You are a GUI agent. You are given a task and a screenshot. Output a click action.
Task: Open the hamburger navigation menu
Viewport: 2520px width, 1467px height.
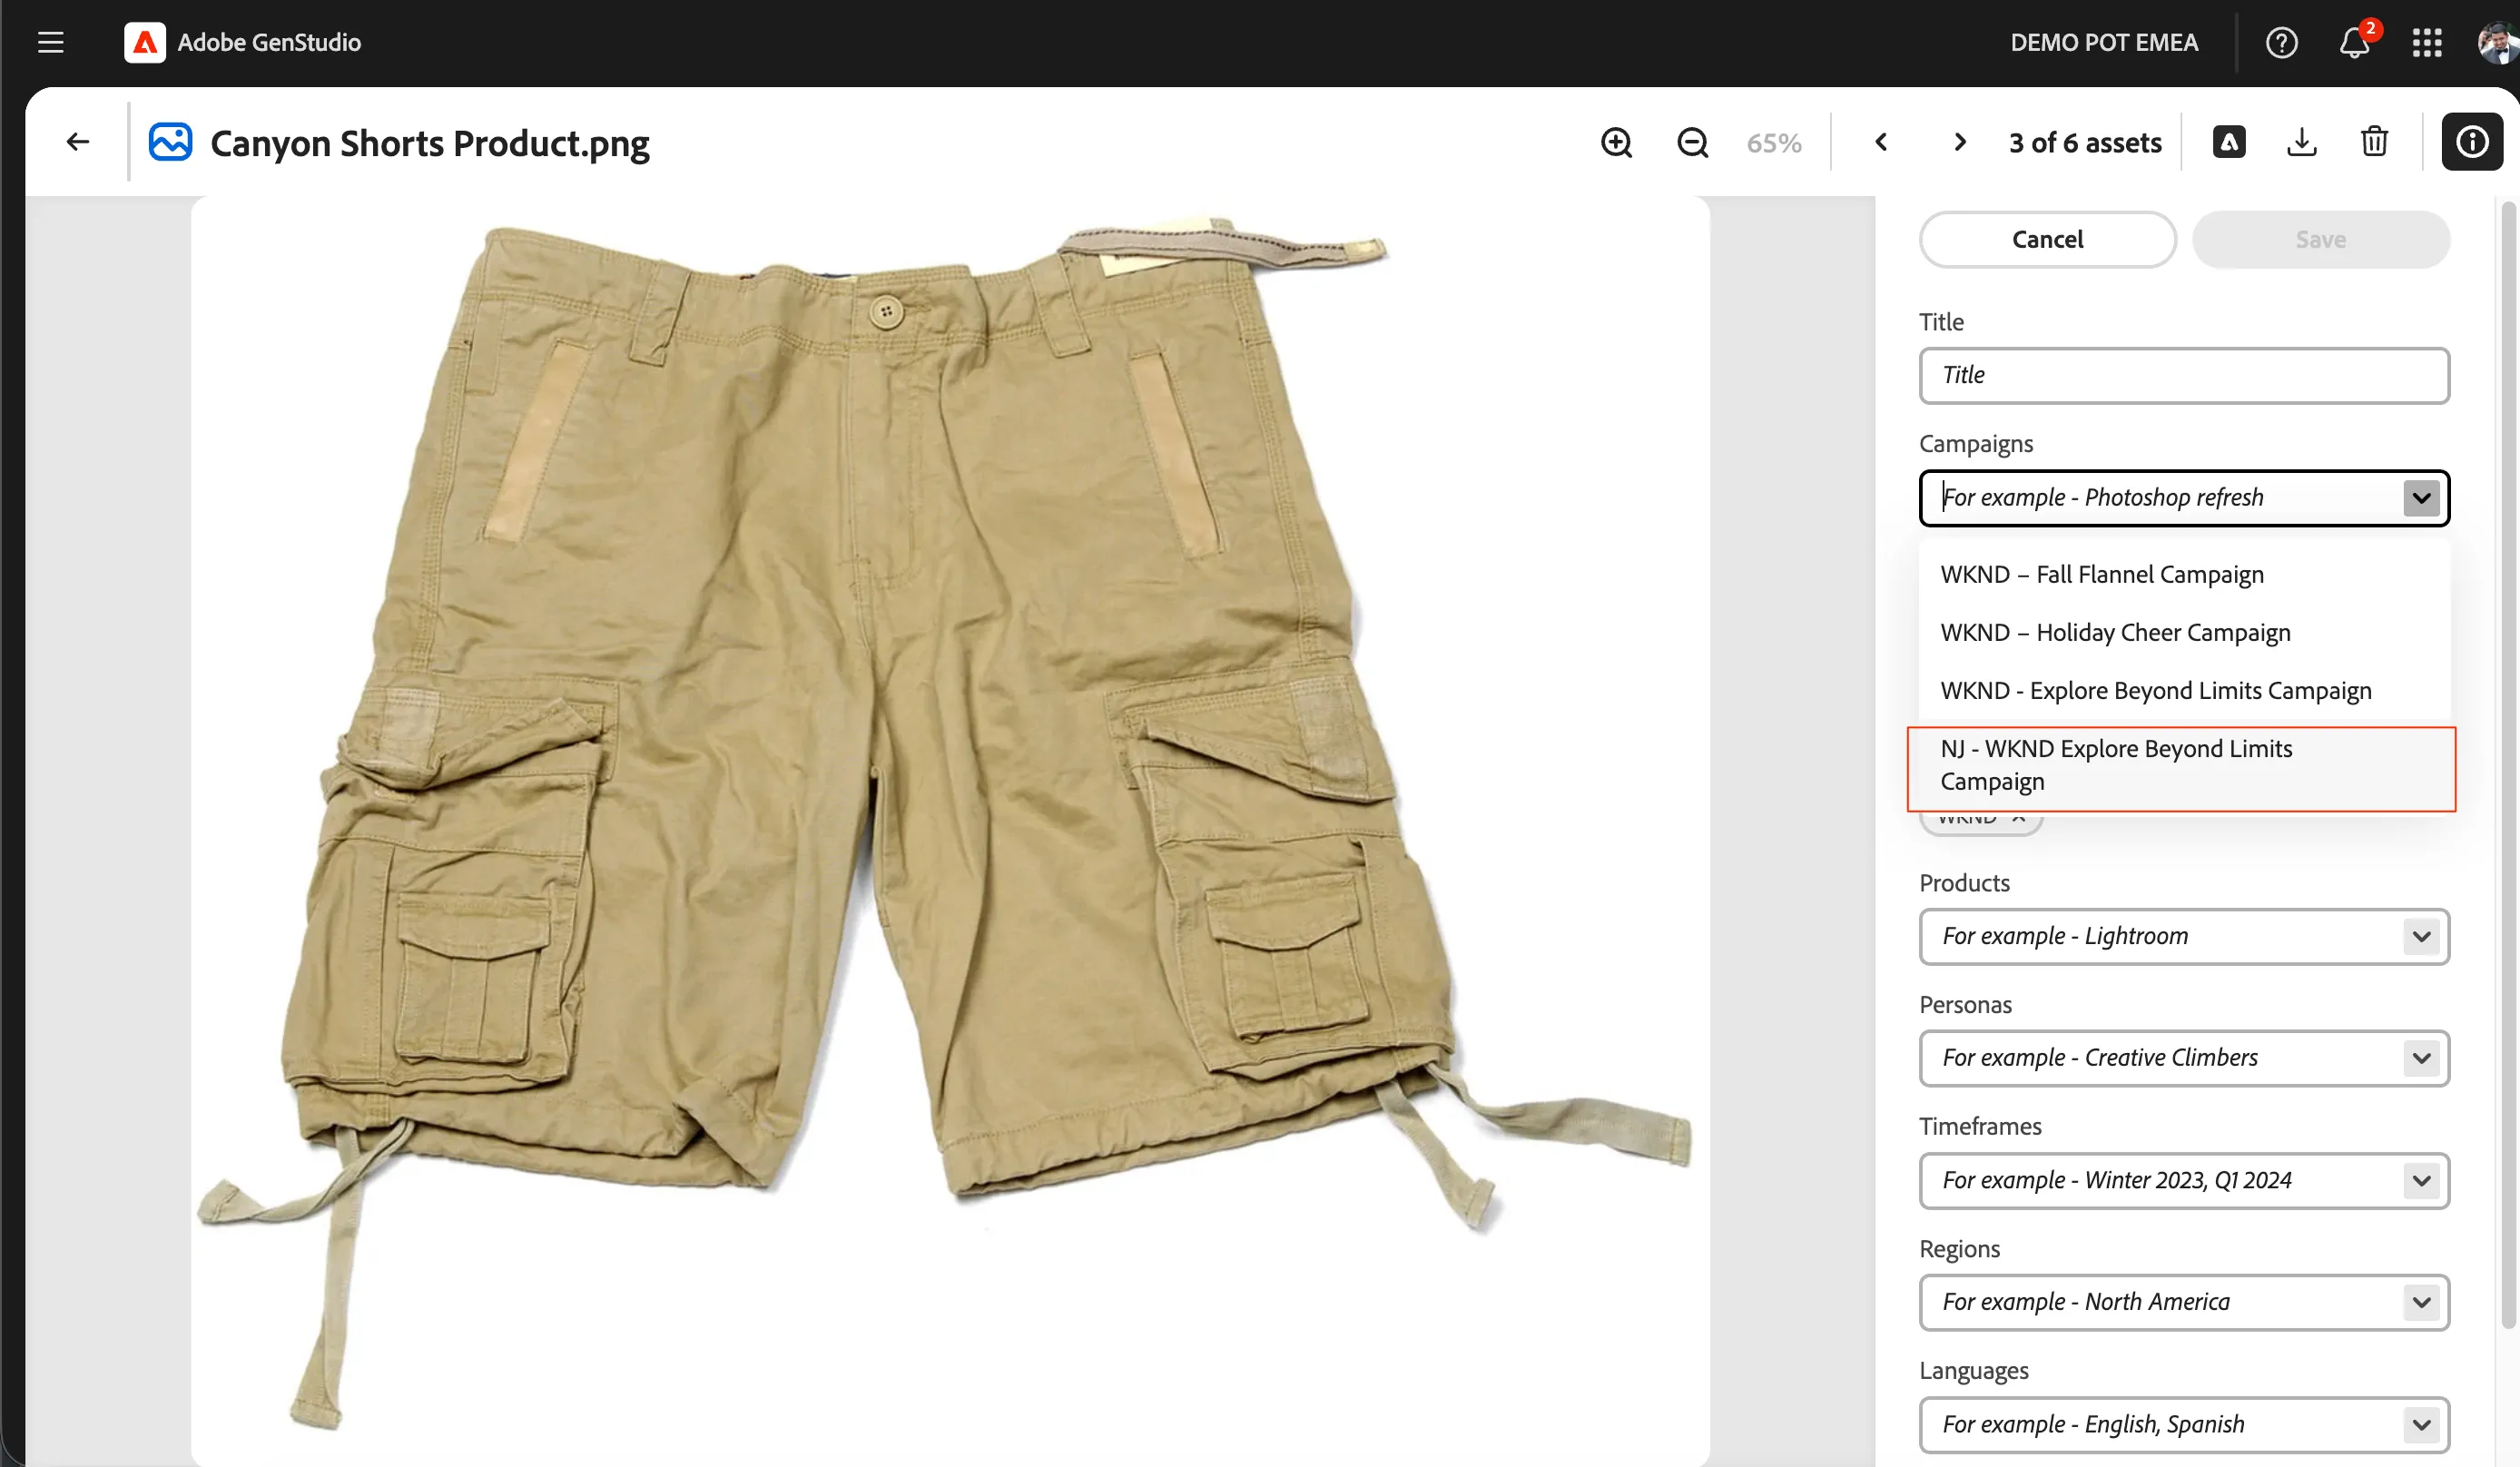tap(50, 42)
